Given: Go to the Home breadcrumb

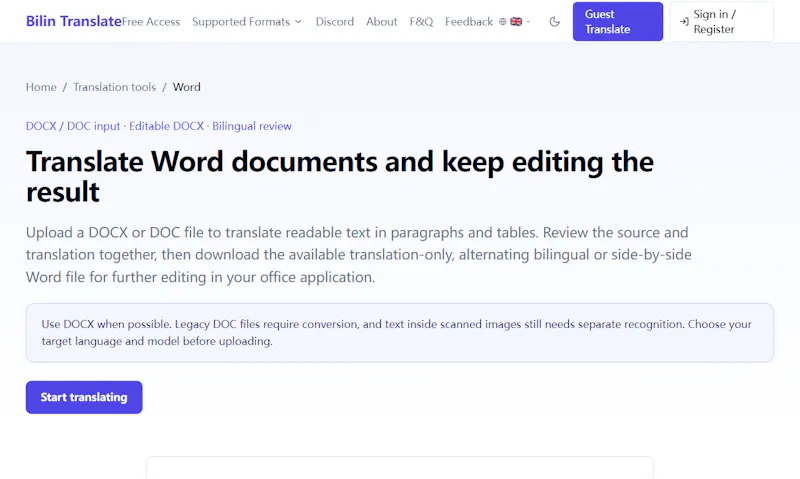Looking at the screenshot, I should [x=41, y=87].
